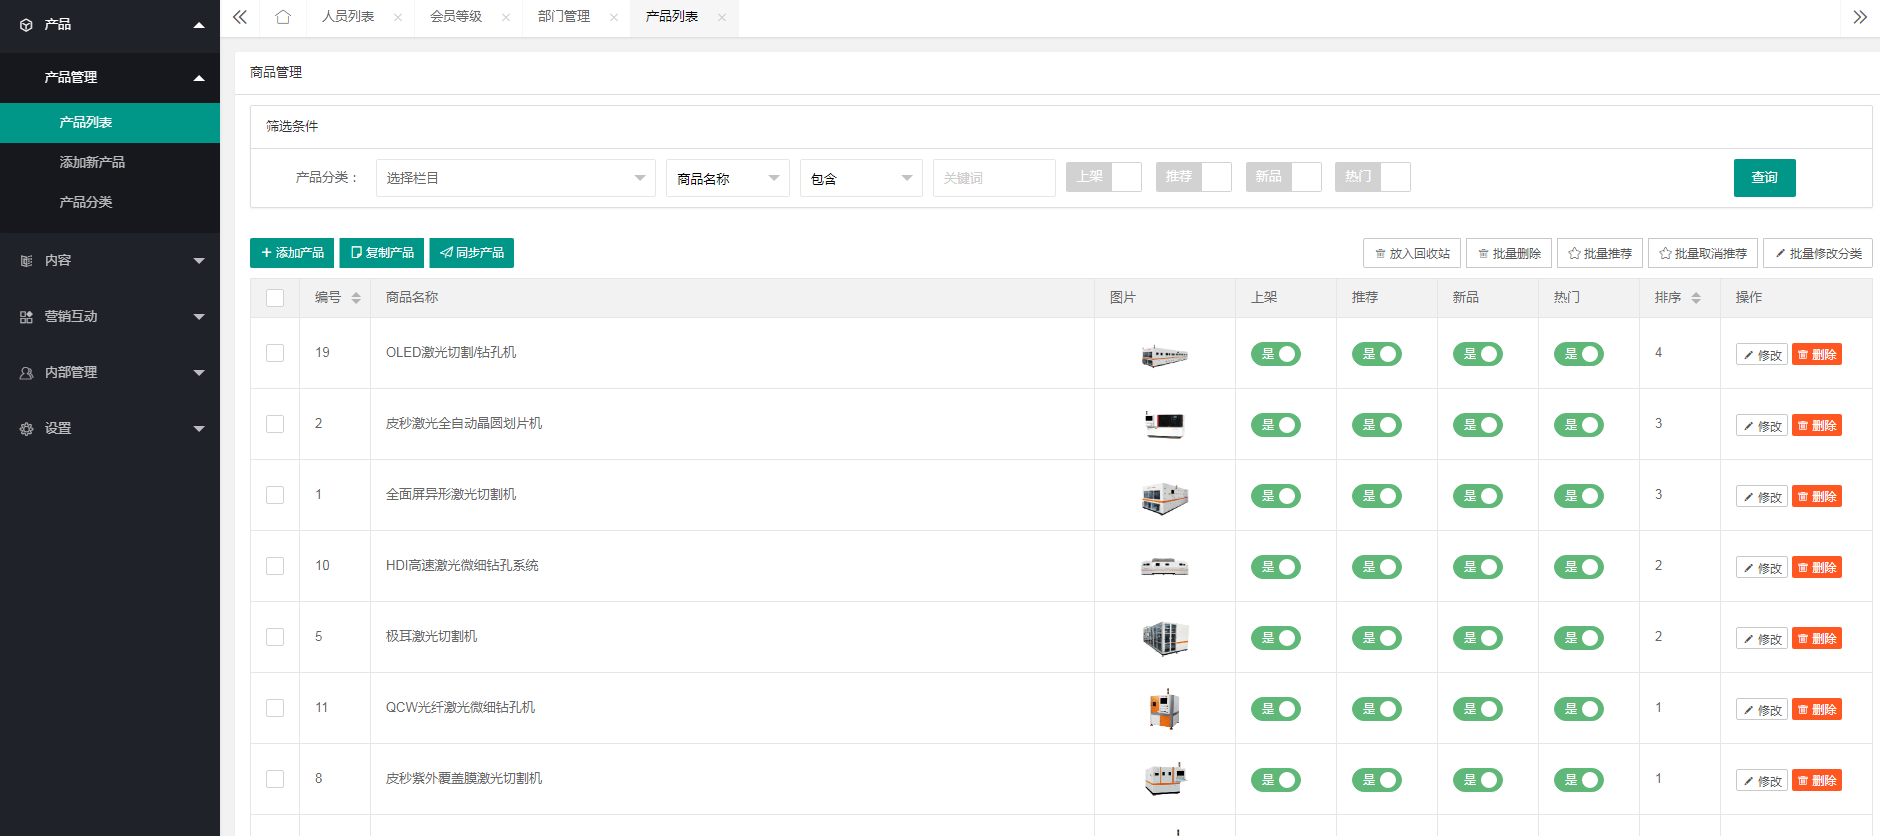Screen dimensions: 1880x836
Task: Check the QCW光纤激光微细钻孔机 row checkbox
Action: coord(275,708)
